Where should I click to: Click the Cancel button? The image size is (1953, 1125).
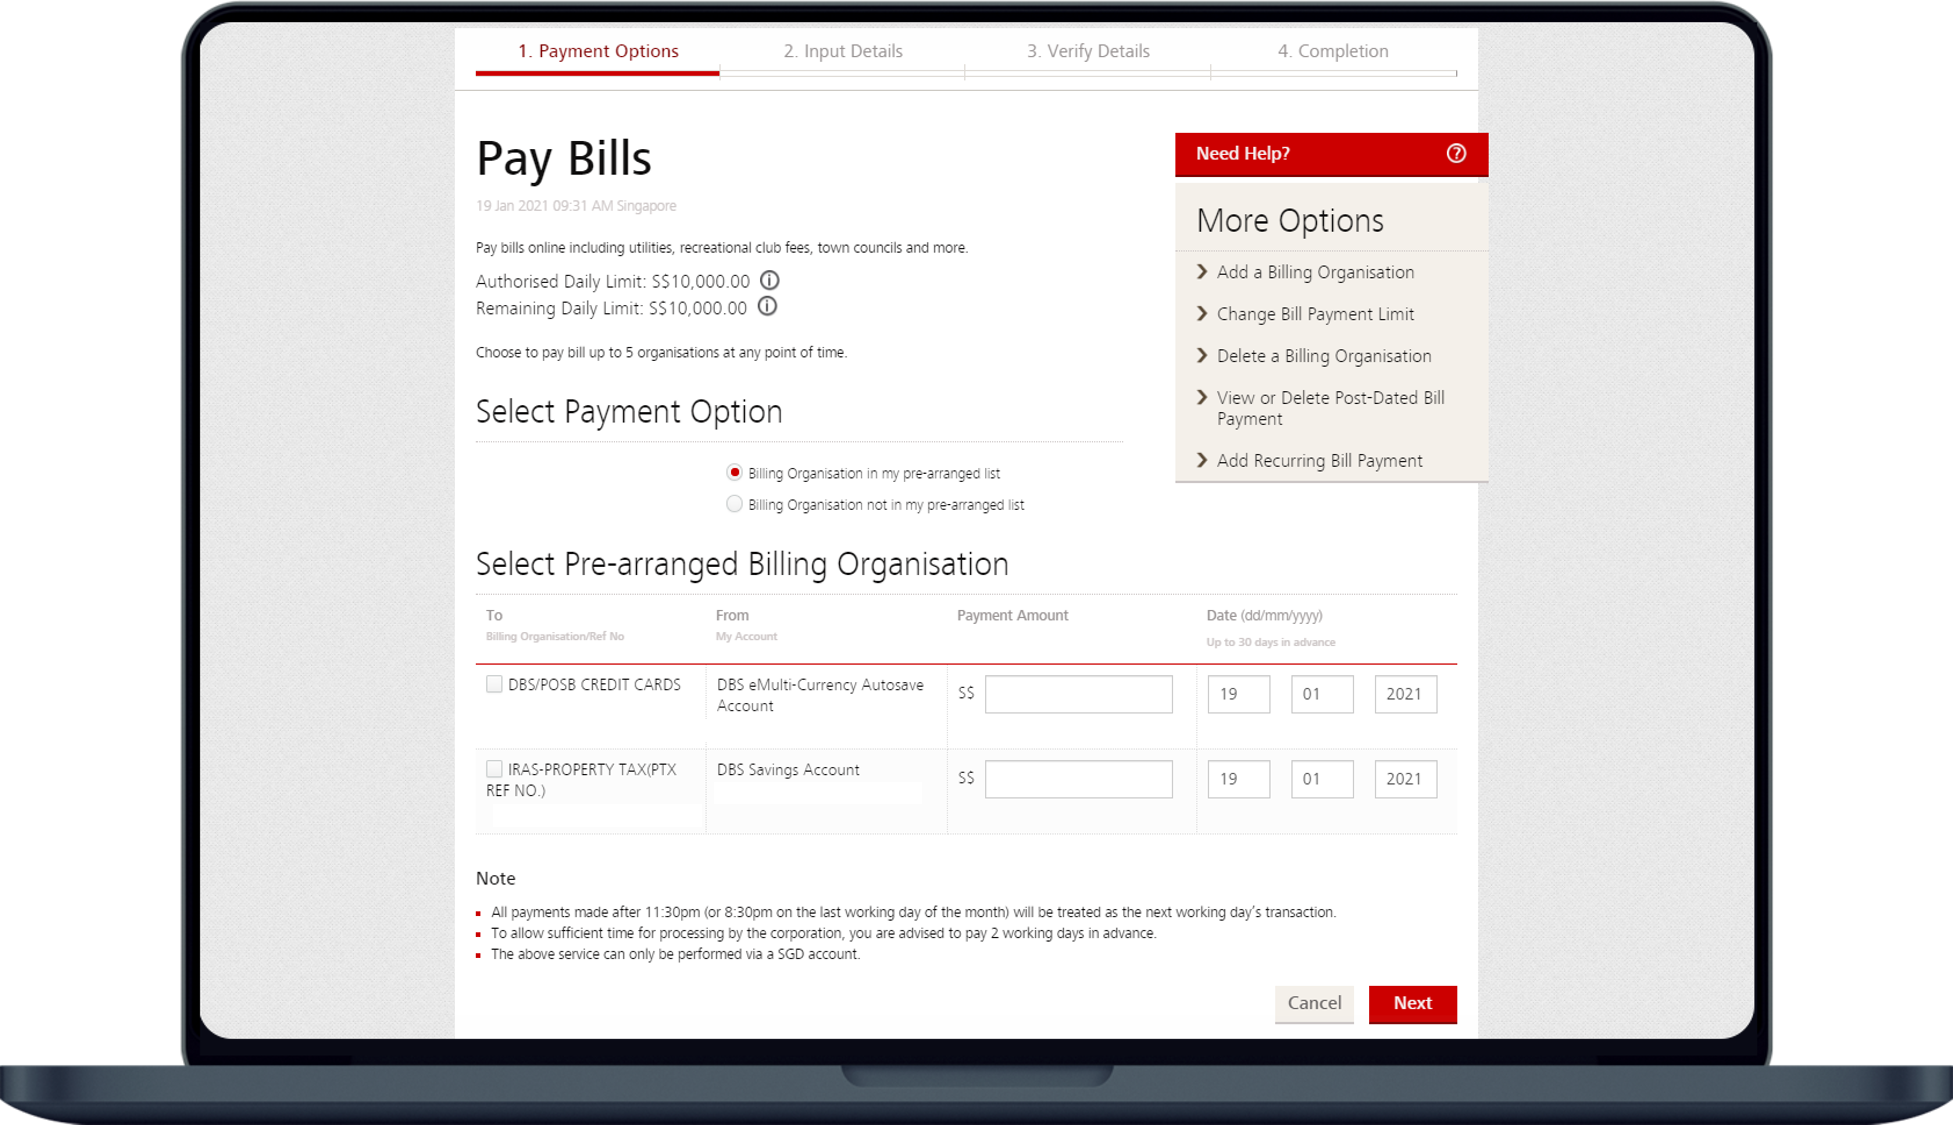pos(1314,1003)
